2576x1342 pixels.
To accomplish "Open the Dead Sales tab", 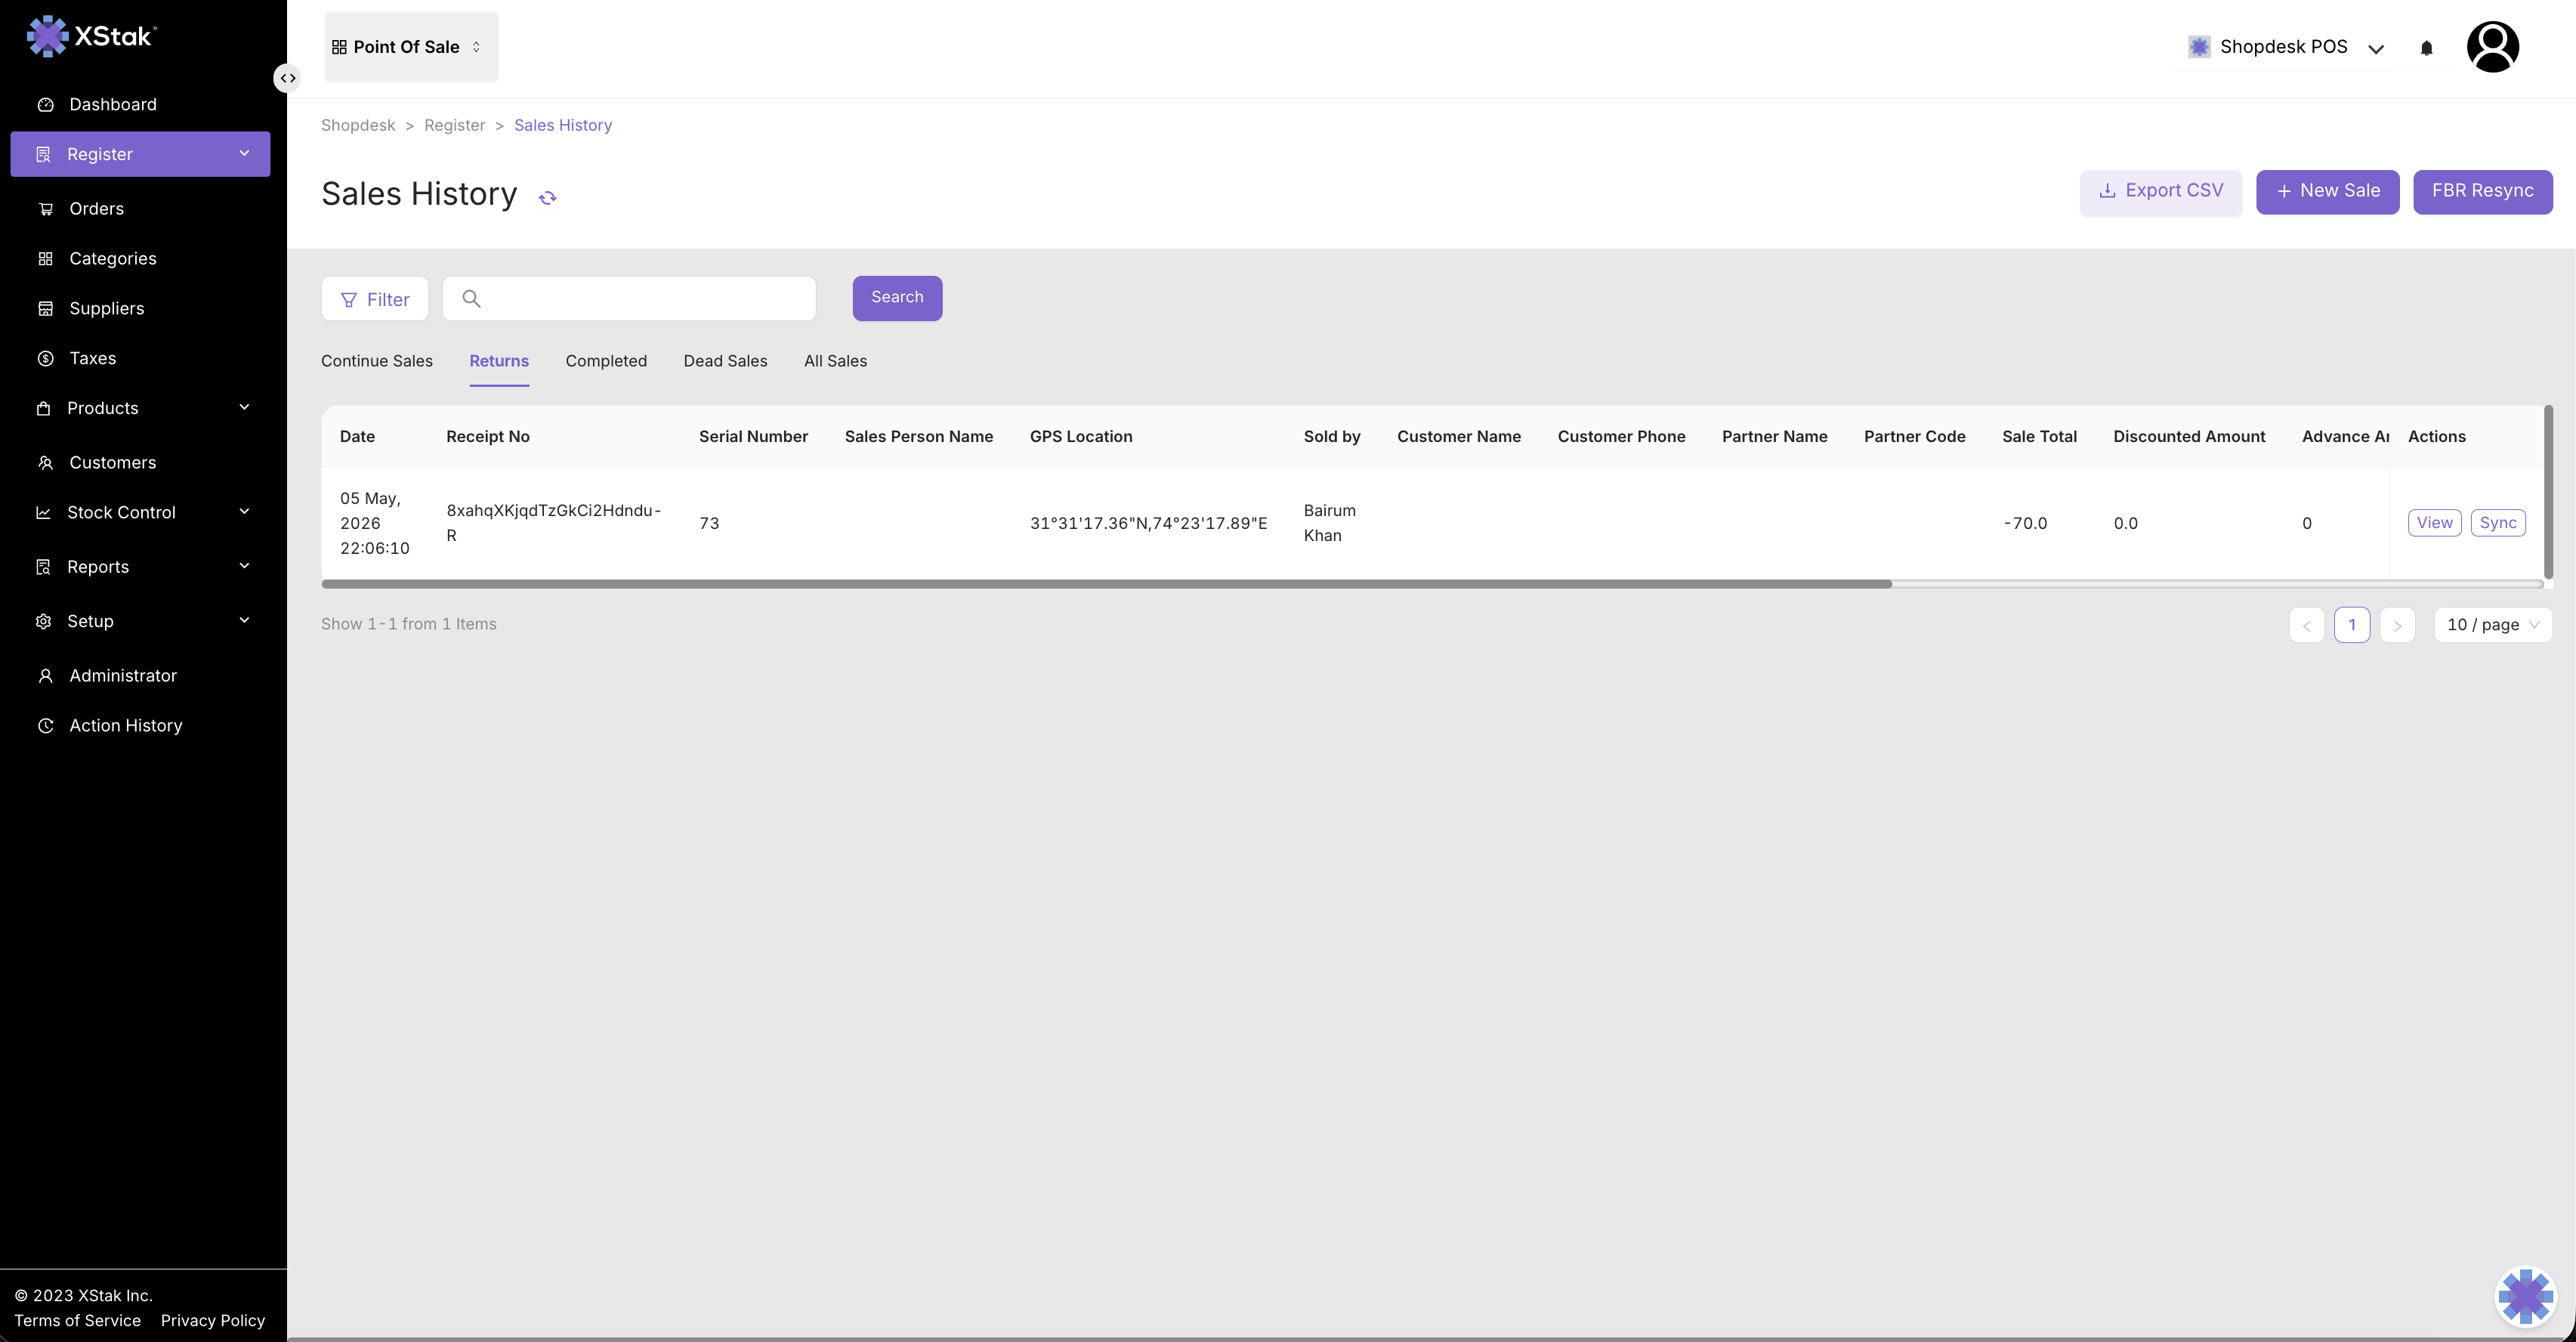I will click(725, 361).
